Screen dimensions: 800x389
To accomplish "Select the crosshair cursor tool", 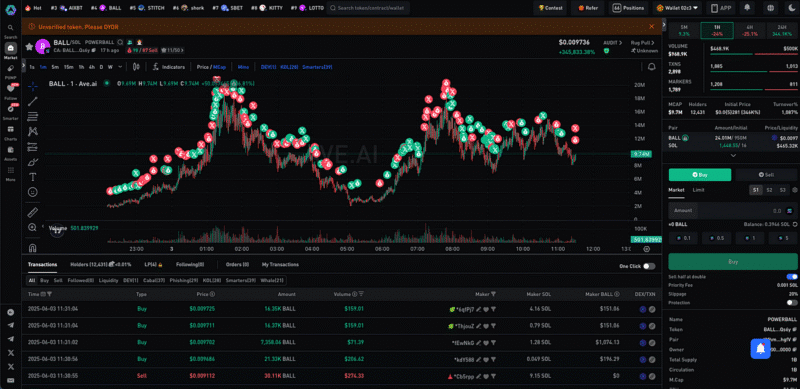I will click(x=32, y=85).
